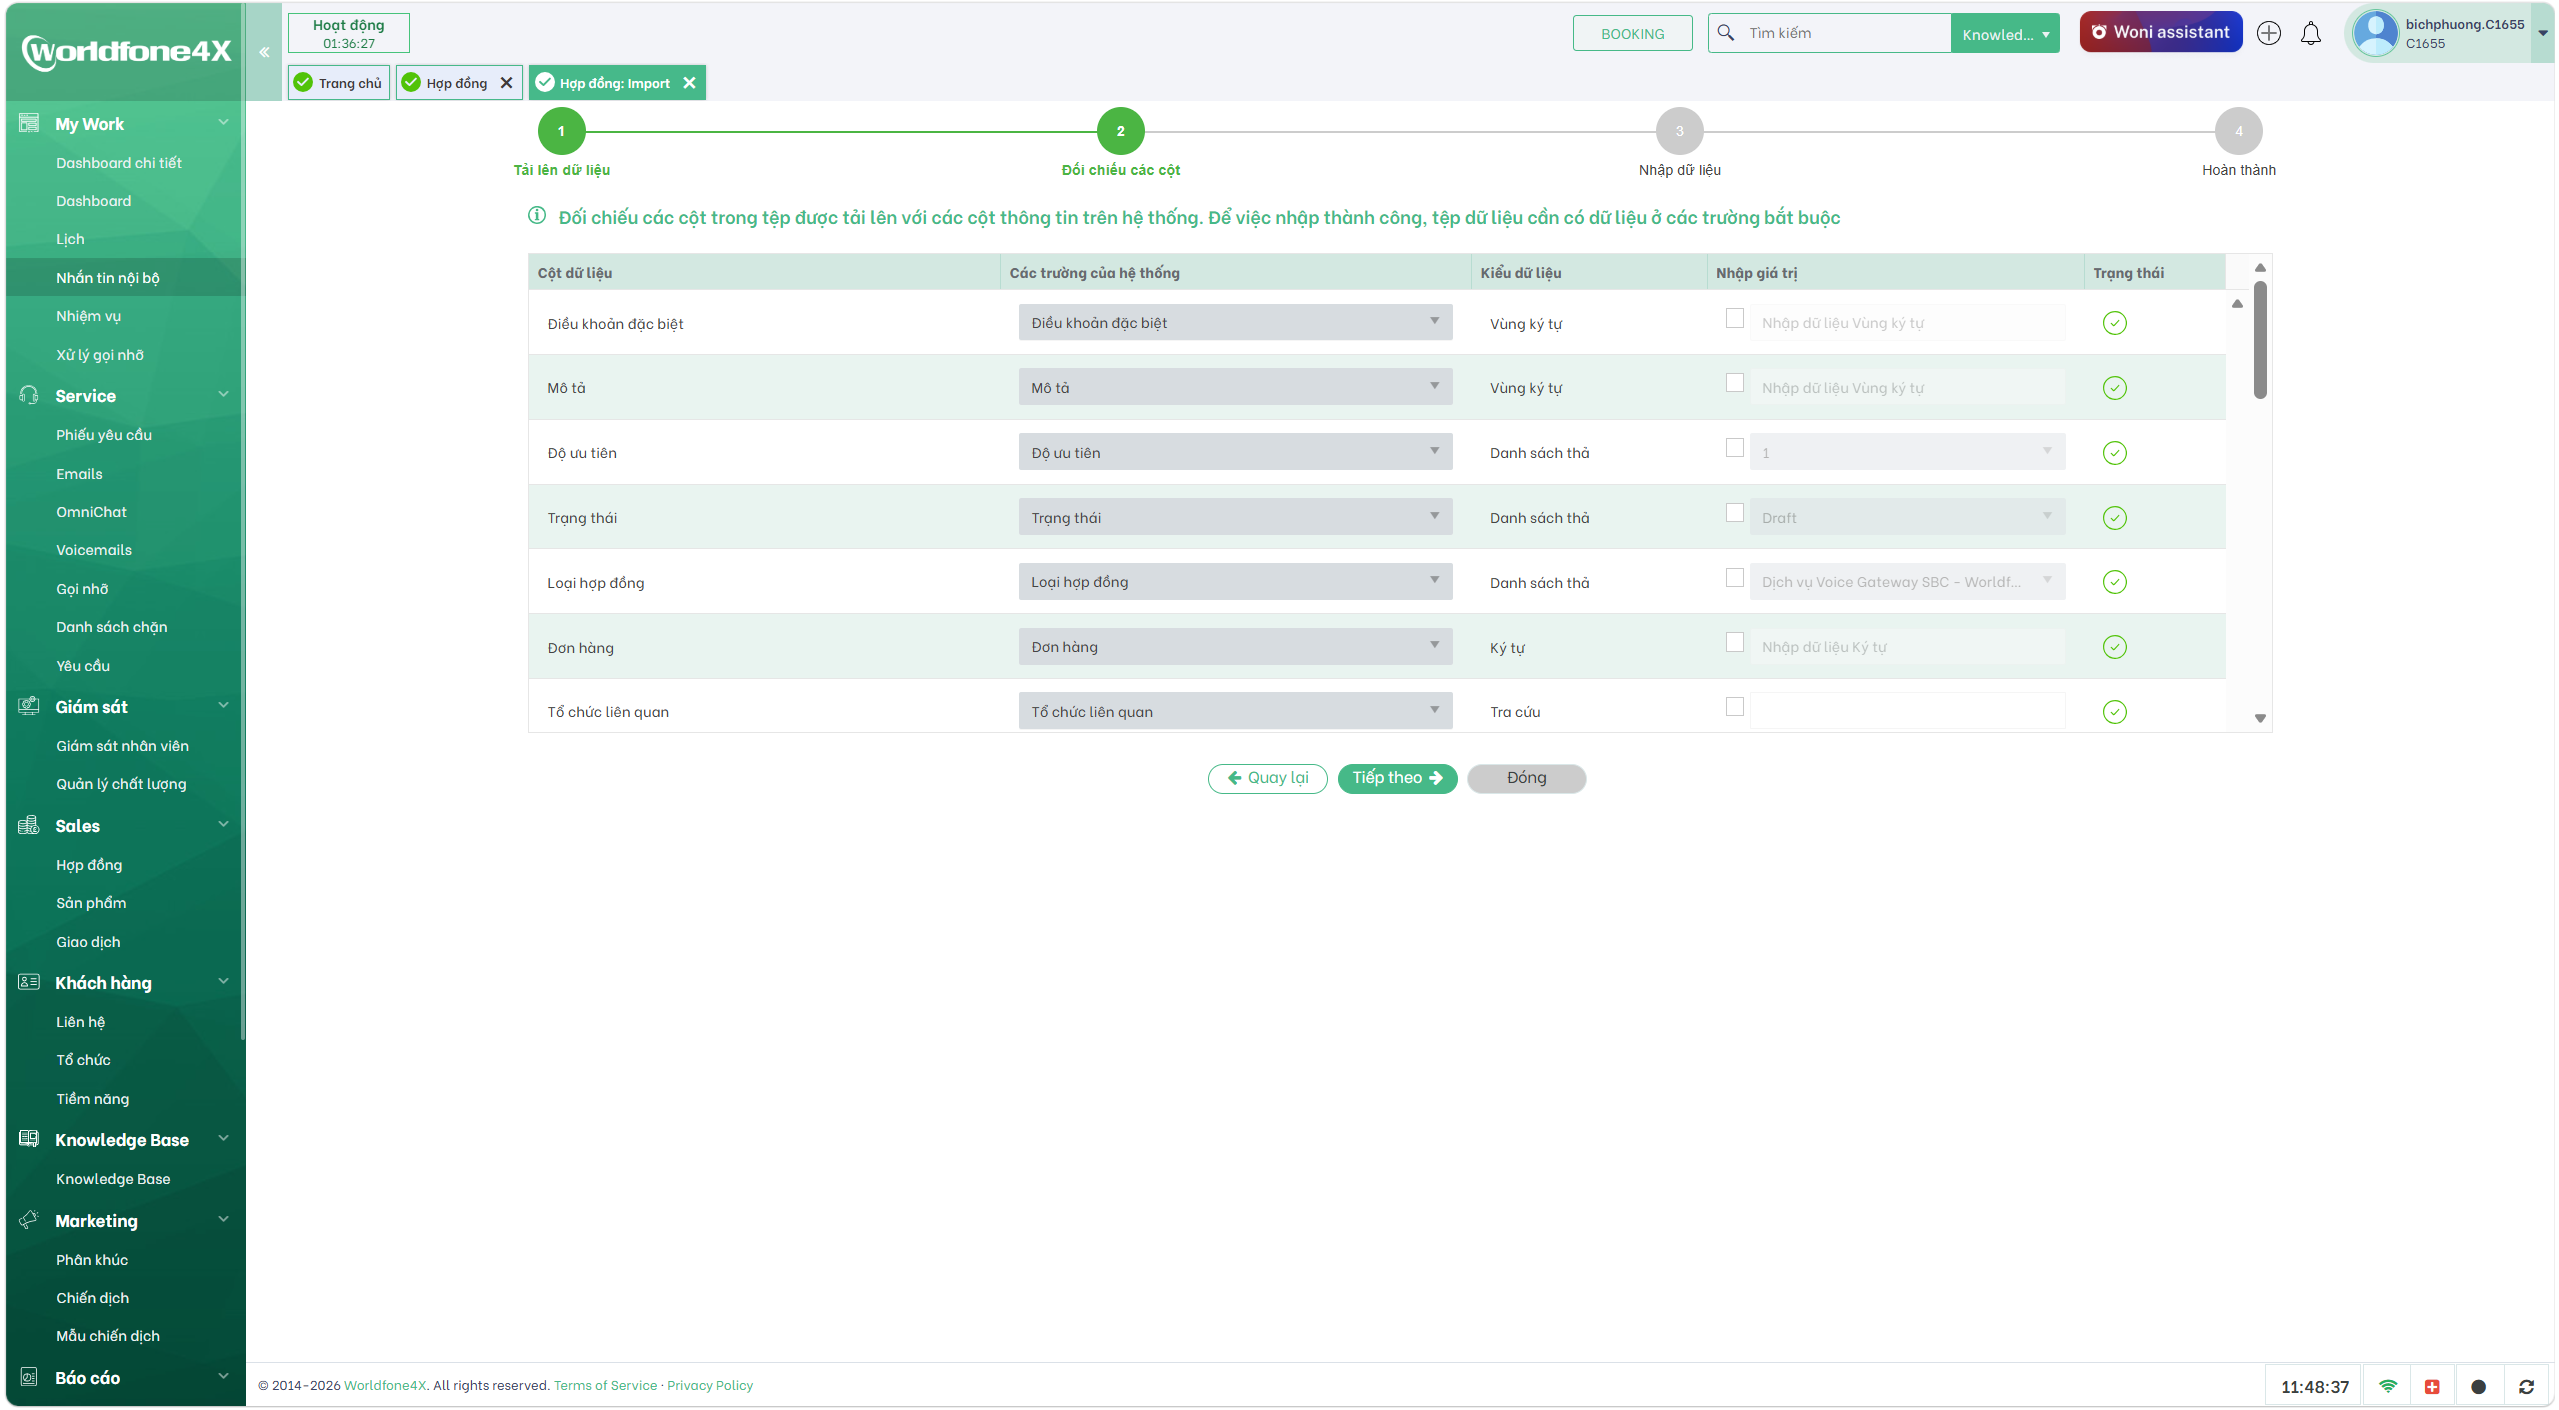The image size is (2559, 1410).
Task: Click the red plus icon in status bar
Action: click(2432, 1386)
